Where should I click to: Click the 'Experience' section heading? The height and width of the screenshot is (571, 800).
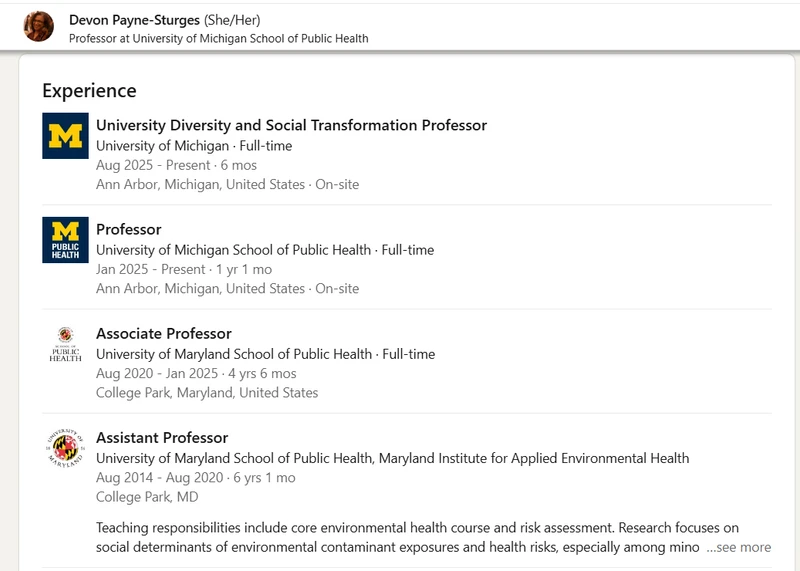[89, 91]
